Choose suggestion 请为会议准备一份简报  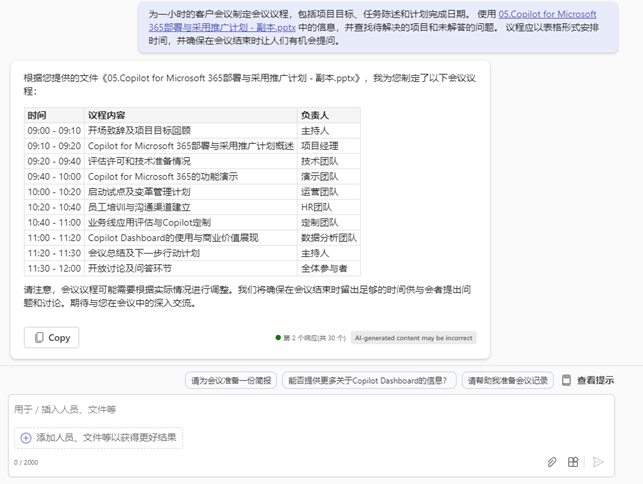tap(231, 380)
